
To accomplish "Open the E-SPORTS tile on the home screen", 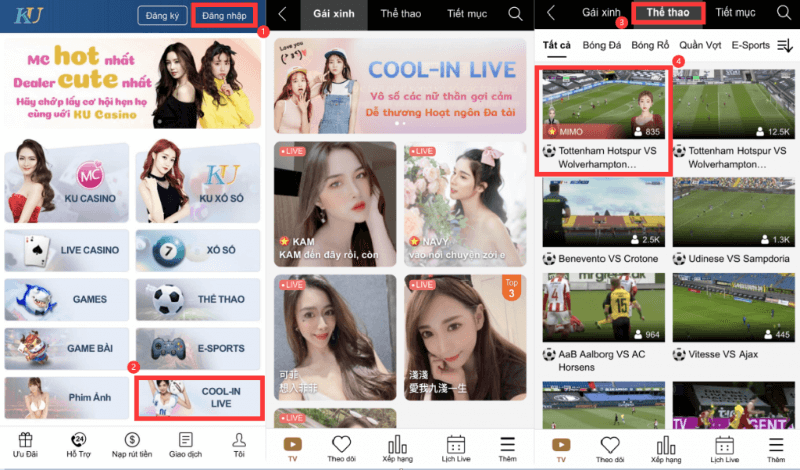I will [198, 348].
